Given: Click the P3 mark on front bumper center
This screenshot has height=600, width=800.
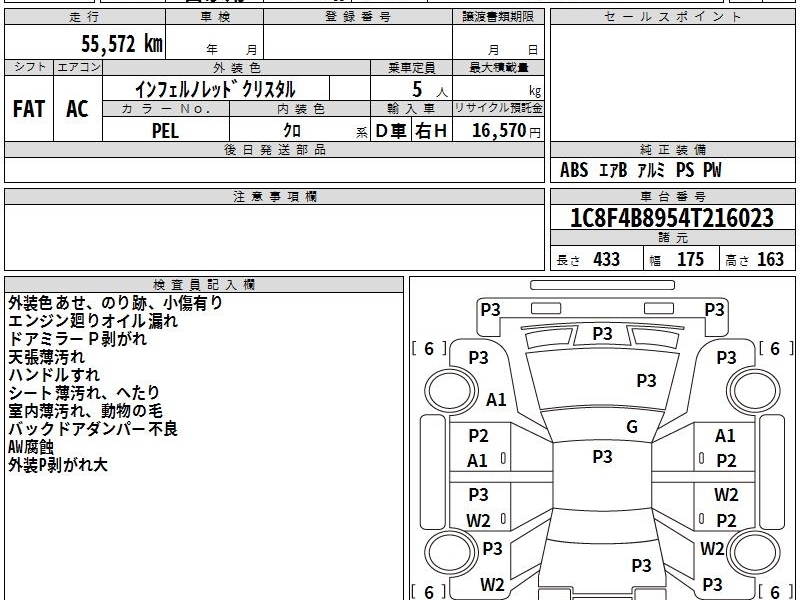Looking at the screenshot, I should [x=602, y=334].
